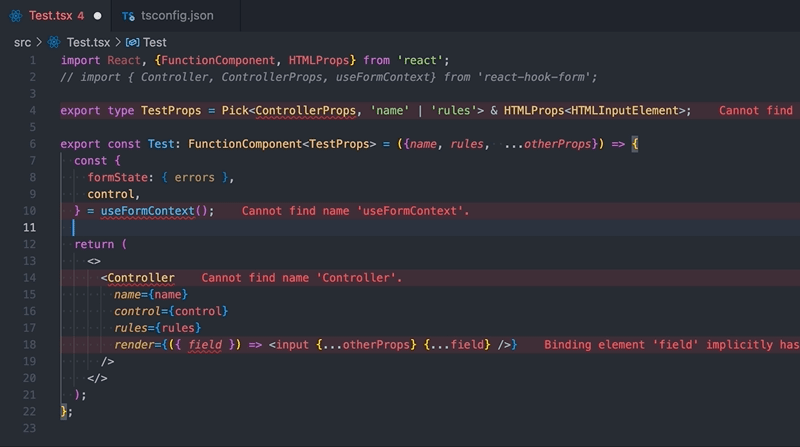This screenshot has width=800, height=447.
Task: Click the unsaved dot on Test.tsx tab
Action: 97,16
